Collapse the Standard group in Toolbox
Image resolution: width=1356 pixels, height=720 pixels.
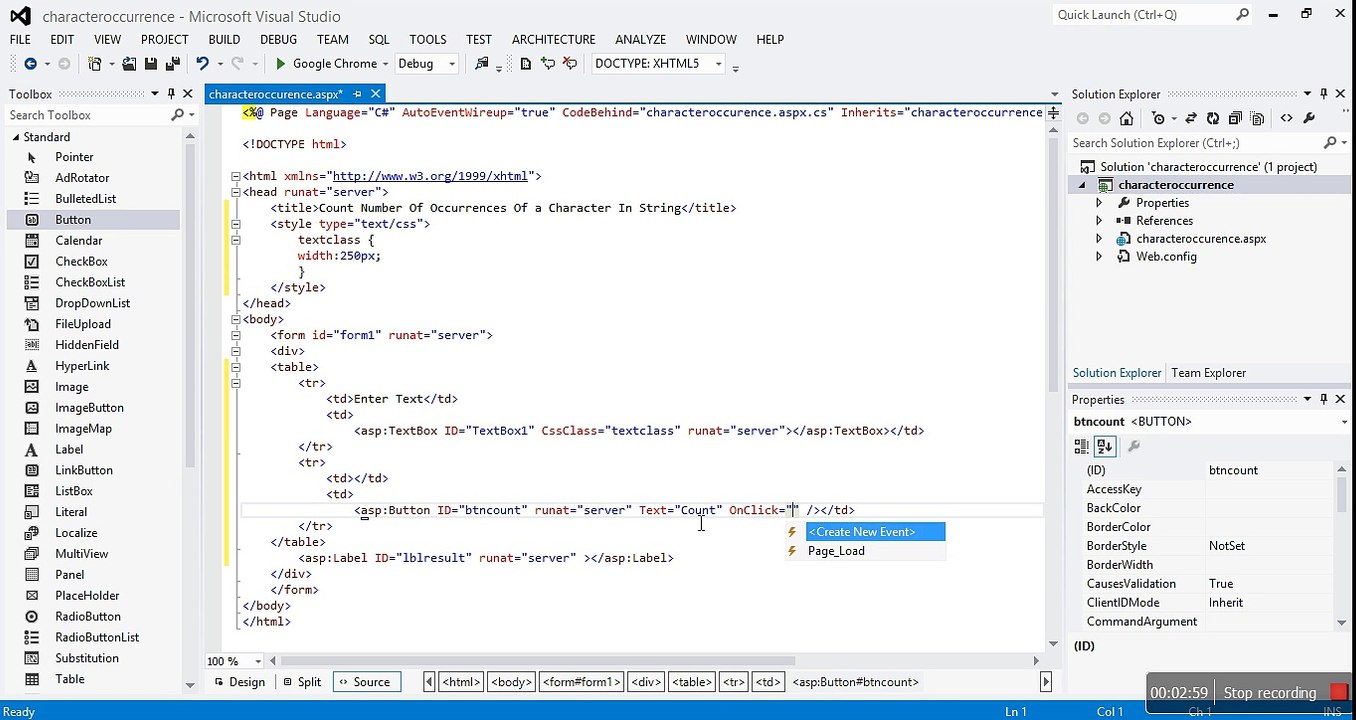[x=15, y=137]
